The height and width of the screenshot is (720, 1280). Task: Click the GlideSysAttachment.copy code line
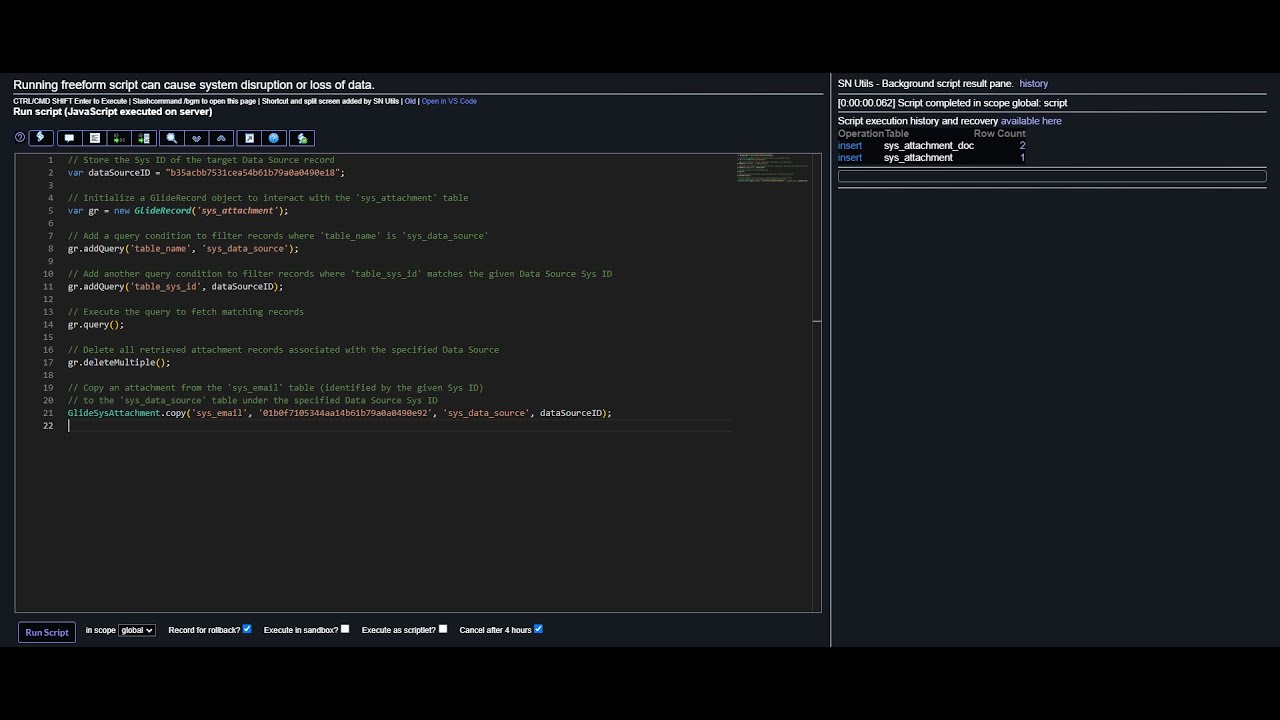pyautogui.click(x=339, y=413)
